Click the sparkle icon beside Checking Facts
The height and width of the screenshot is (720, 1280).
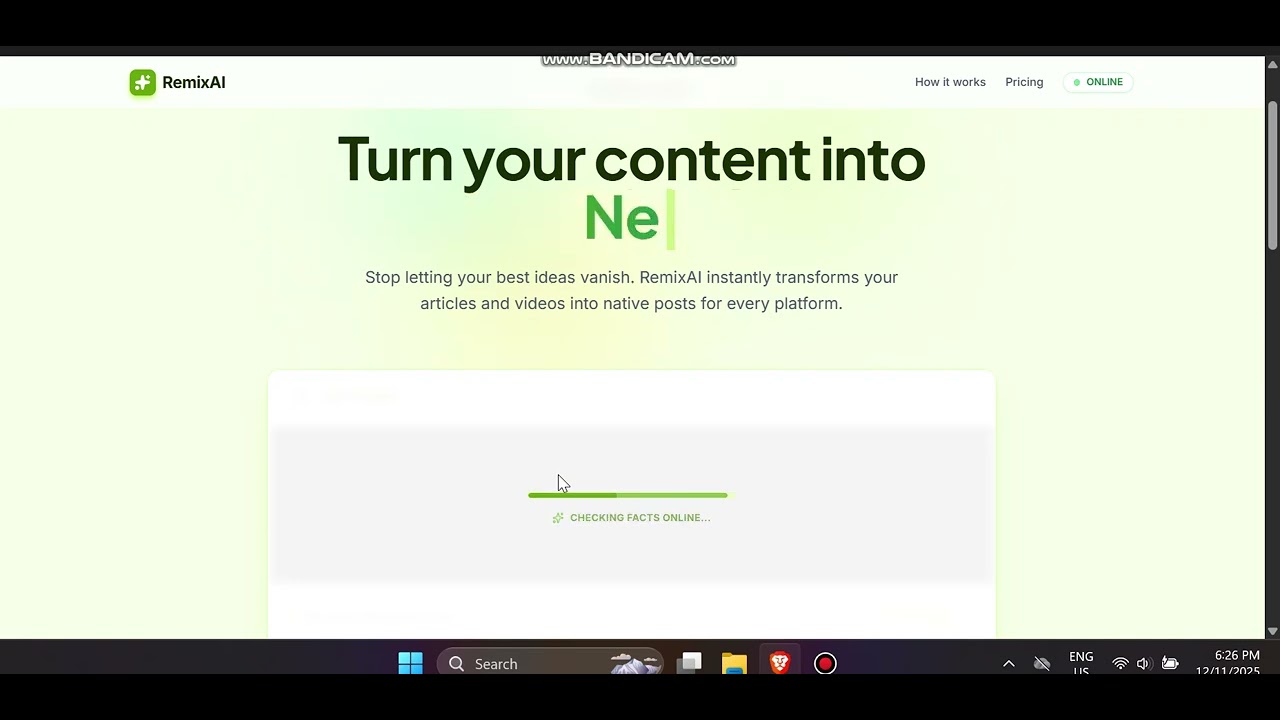(x=558, y=518)
